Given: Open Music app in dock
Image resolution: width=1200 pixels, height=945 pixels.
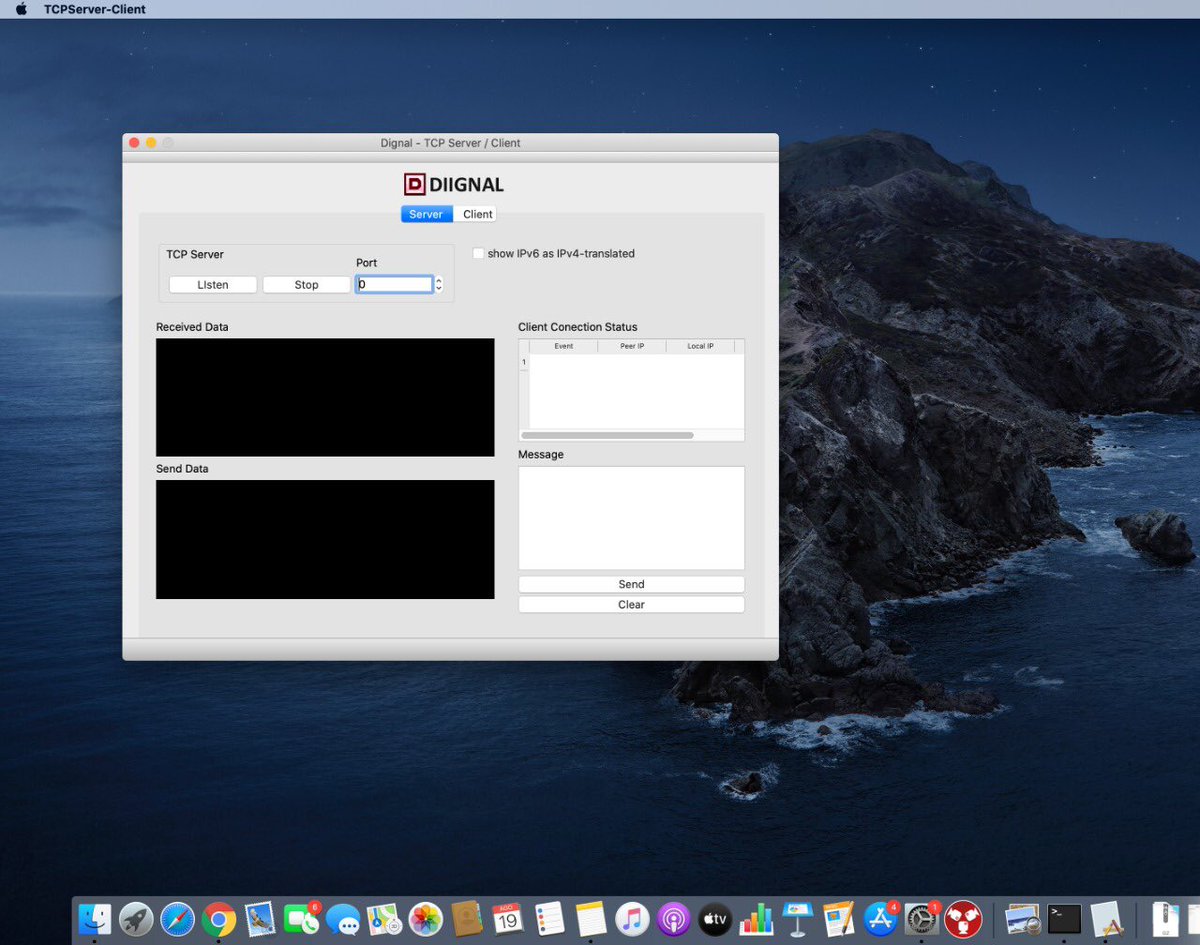Looking at the screenshot, I should pyautogui.click(x=632, y=919).
